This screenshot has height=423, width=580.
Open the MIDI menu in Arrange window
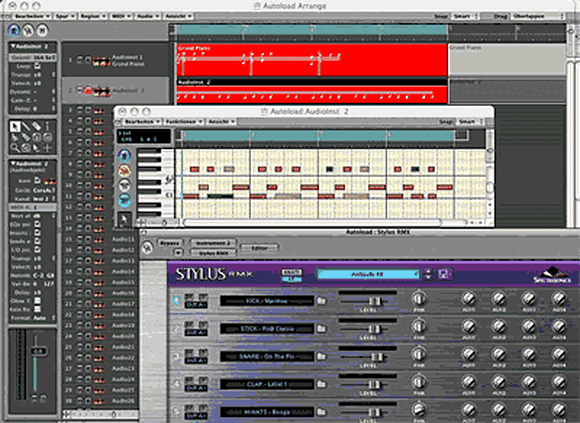click(121, 16)
